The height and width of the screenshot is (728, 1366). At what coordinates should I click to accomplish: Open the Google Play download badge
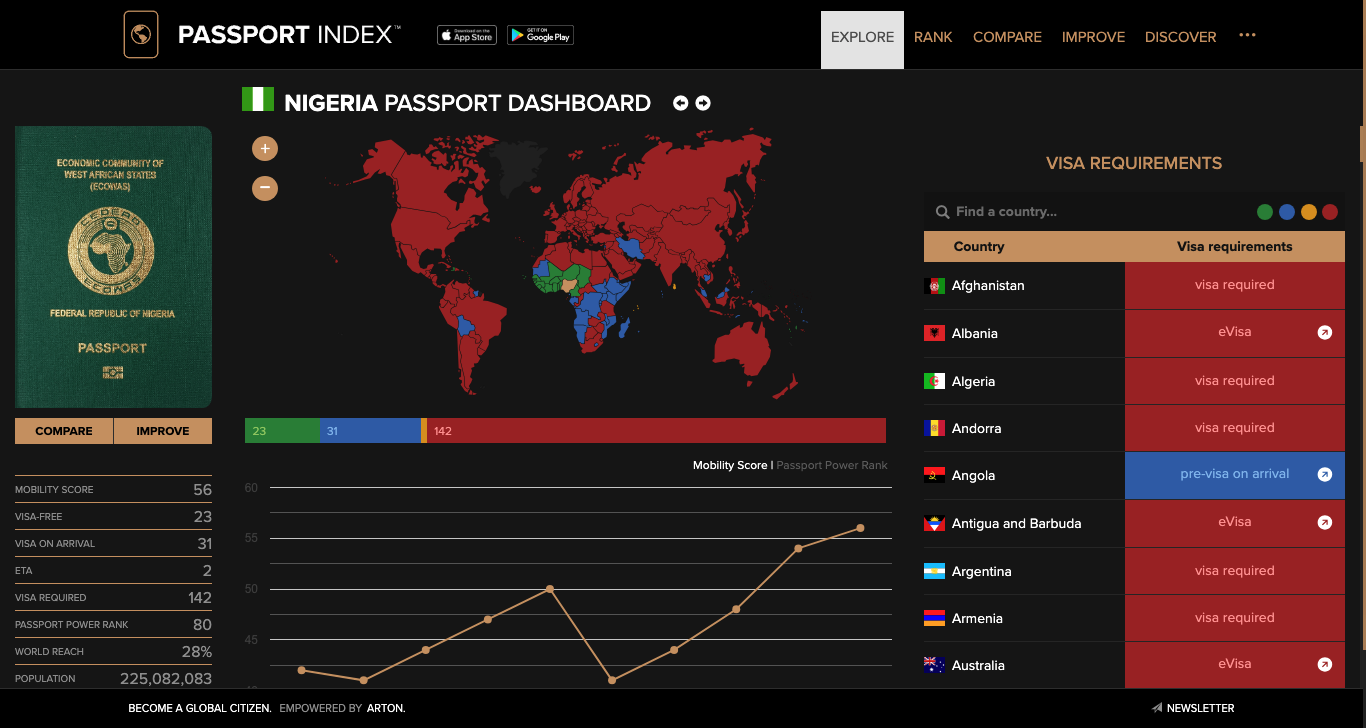click(540, 35)
